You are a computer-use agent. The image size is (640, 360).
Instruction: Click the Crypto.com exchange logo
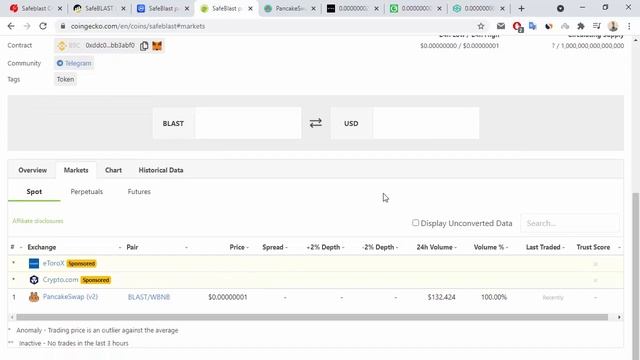[34, 280]
